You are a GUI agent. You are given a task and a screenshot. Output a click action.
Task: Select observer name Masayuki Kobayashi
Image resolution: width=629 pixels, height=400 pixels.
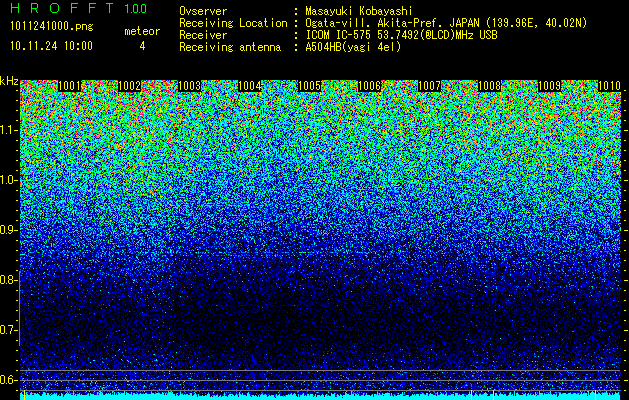click(359, 11)
